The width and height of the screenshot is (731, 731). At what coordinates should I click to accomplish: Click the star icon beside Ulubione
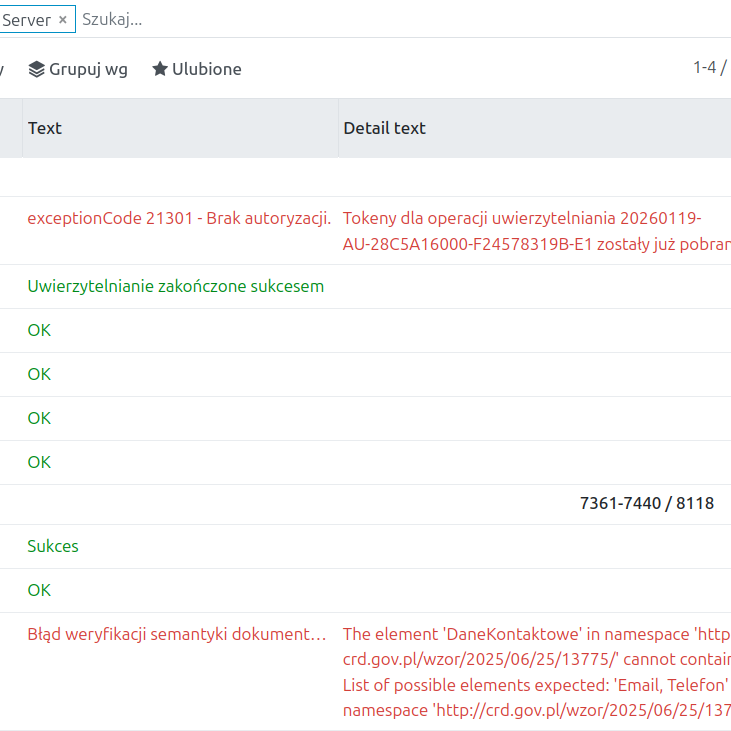click(x=160, y=69)
